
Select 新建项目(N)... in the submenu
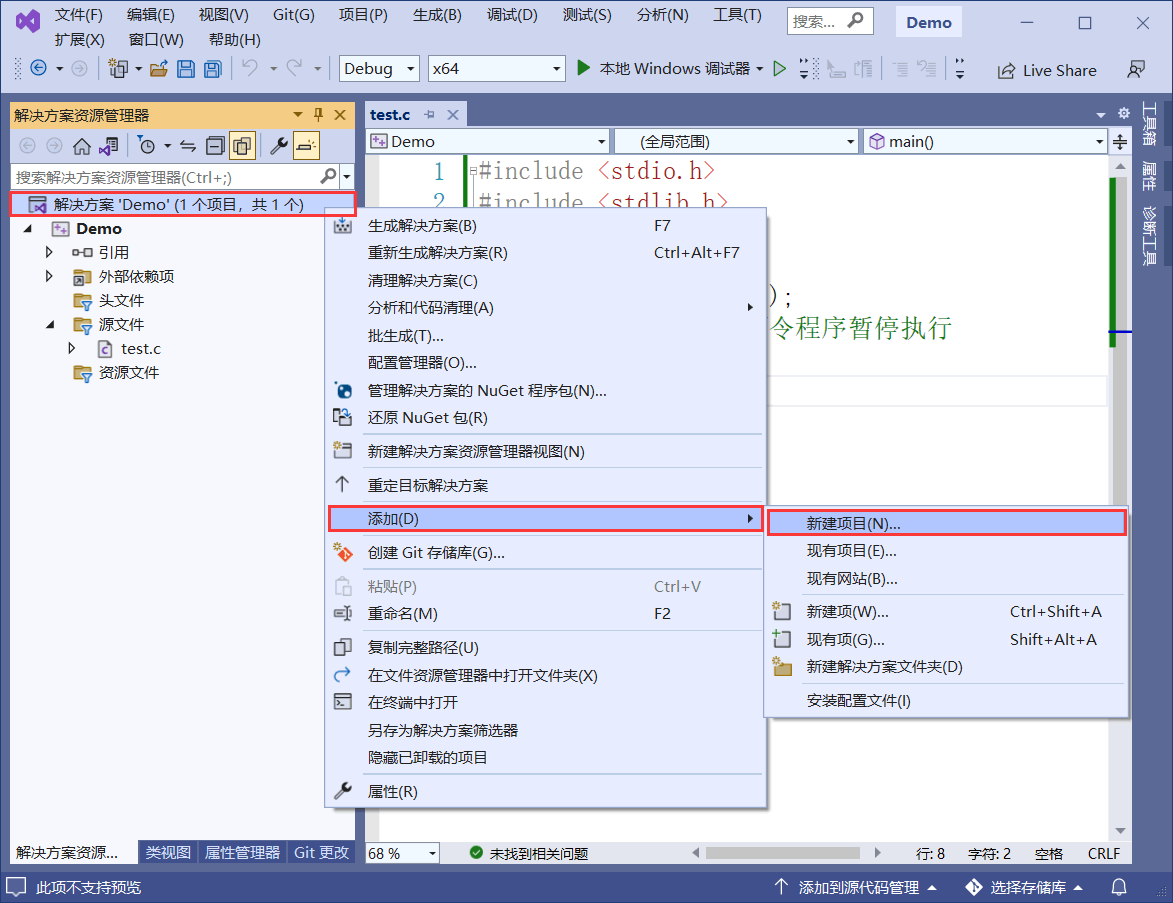(x=853, y=523)
